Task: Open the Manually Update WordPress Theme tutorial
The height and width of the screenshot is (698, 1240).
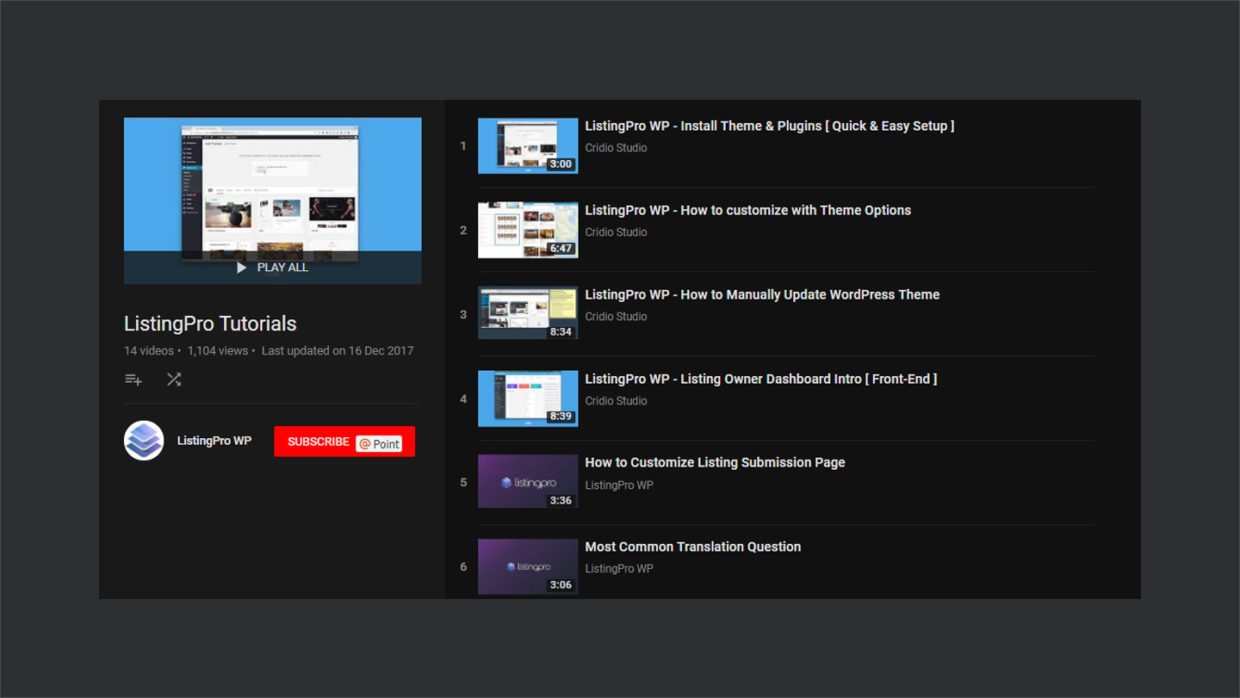Action: pos(762,294)
